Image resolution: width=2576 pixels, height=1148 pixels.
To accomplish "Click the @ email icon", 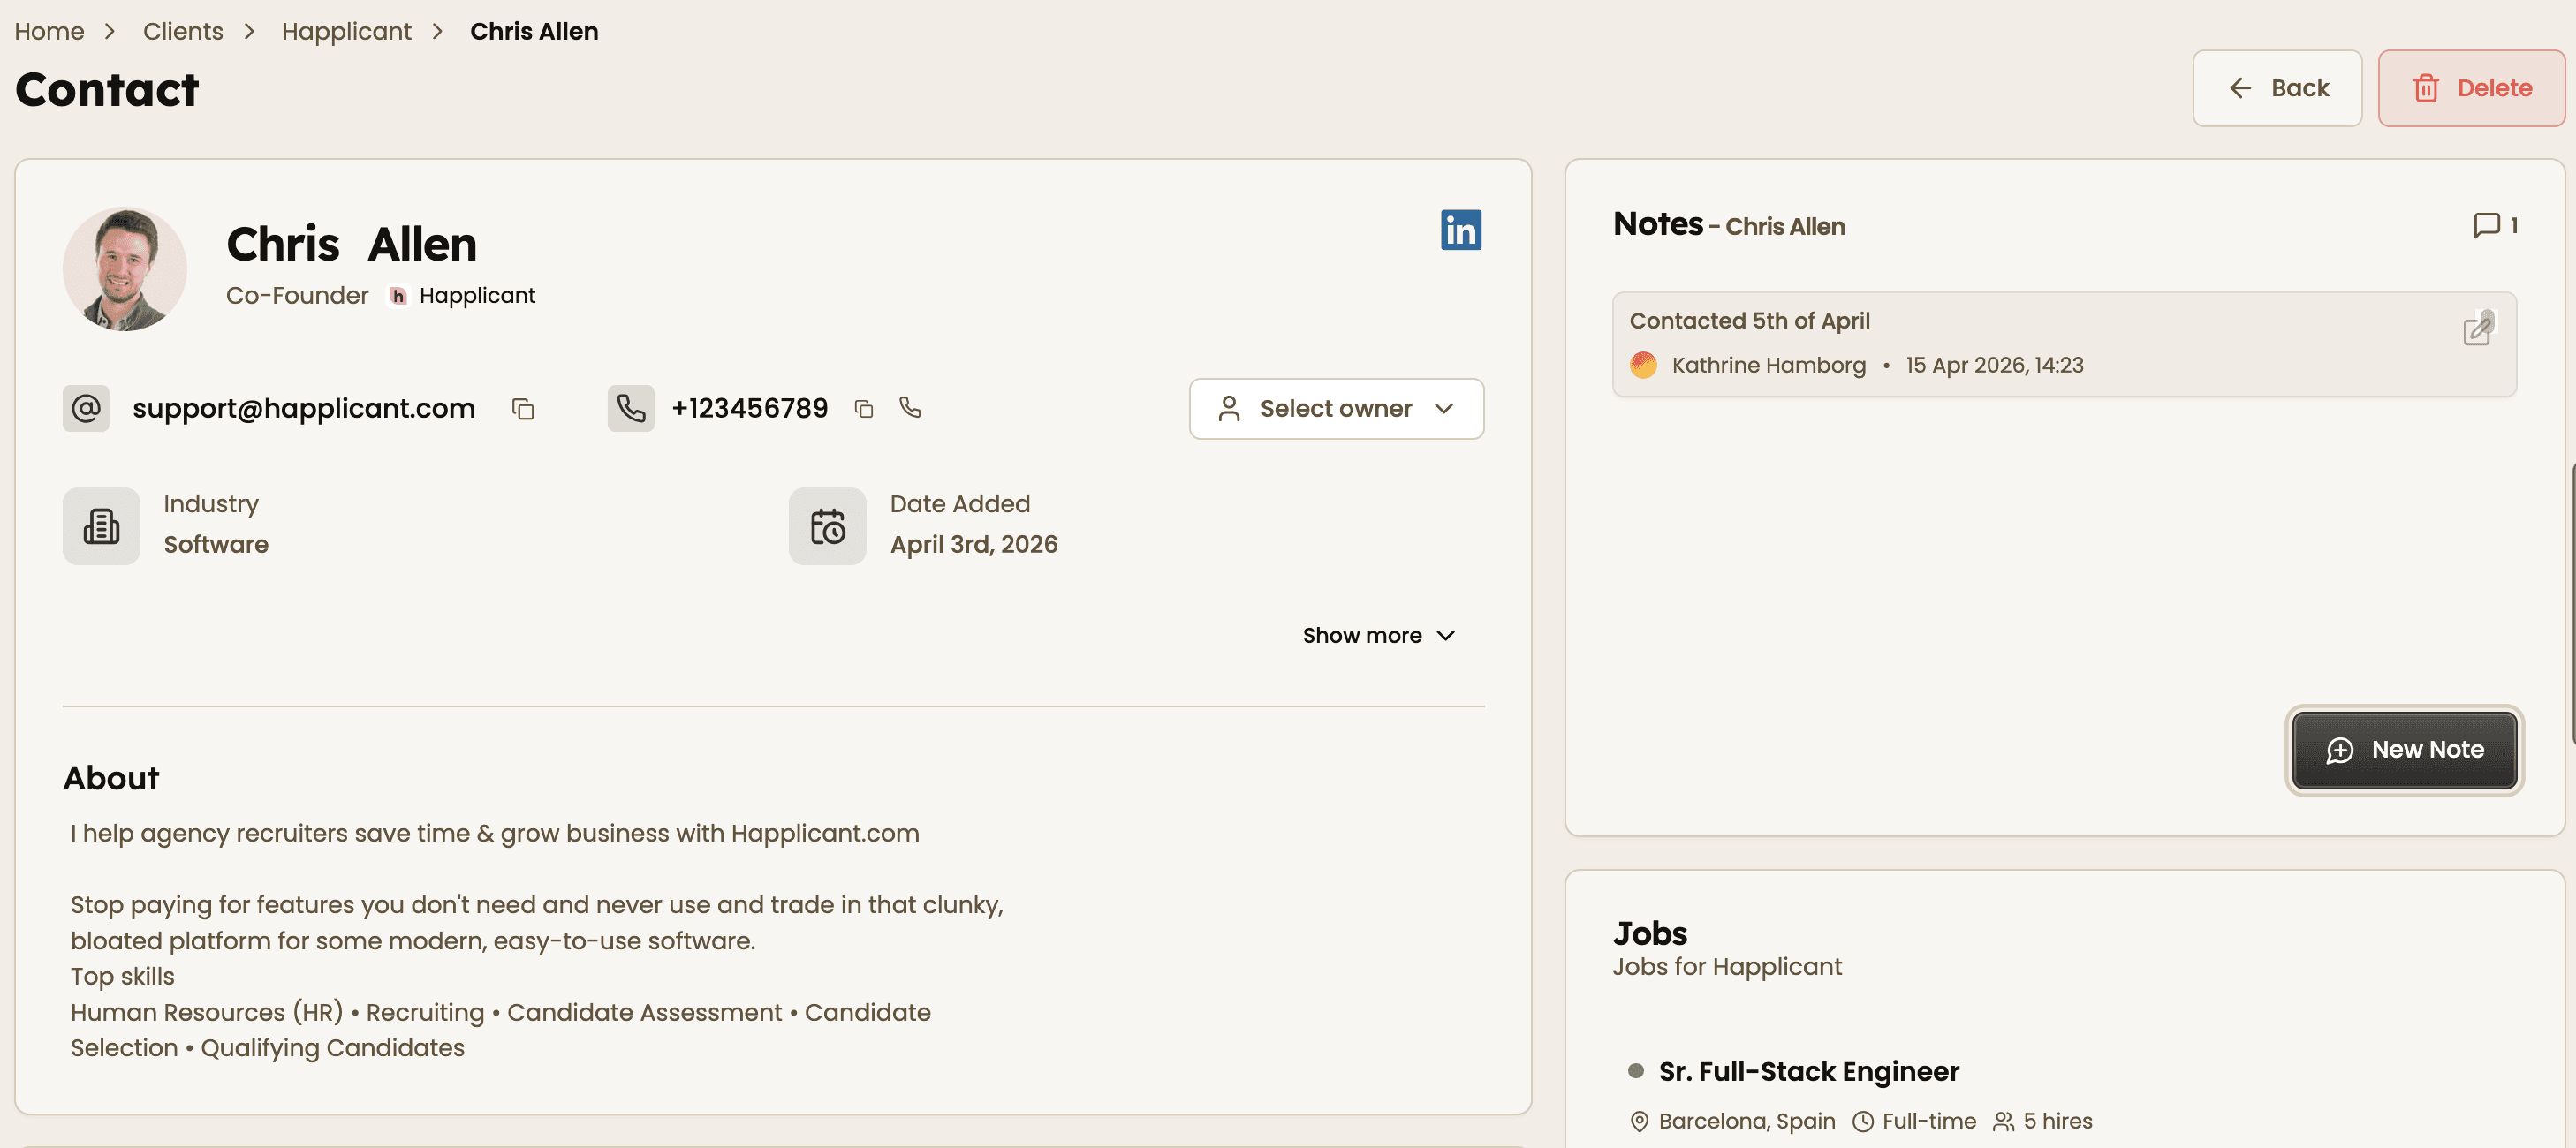I will (x=86, y=408).
